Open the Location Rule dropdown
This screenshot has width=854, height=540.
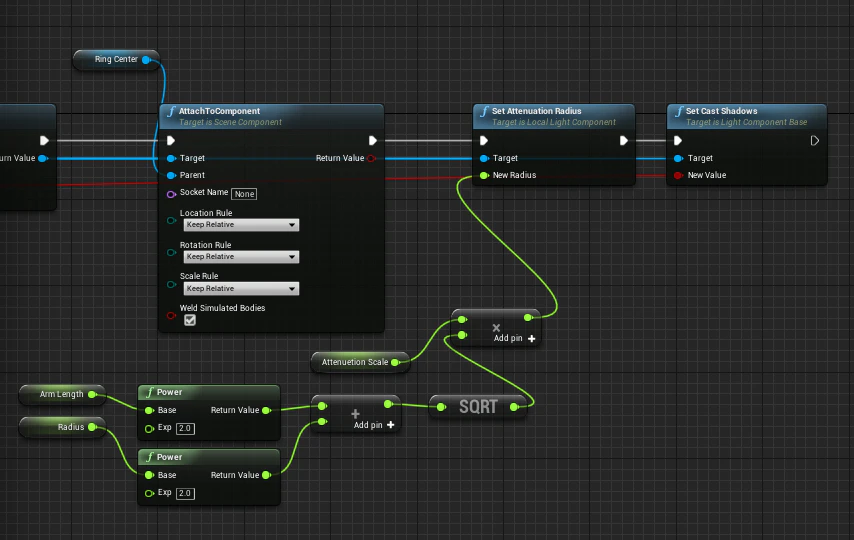(241, 225)
